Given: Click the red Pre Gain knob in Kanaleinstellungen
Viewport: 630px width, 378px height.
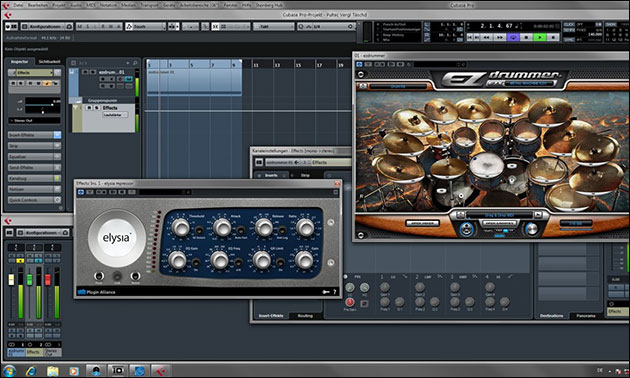Looking at the screenshot, I should point(350,302).
